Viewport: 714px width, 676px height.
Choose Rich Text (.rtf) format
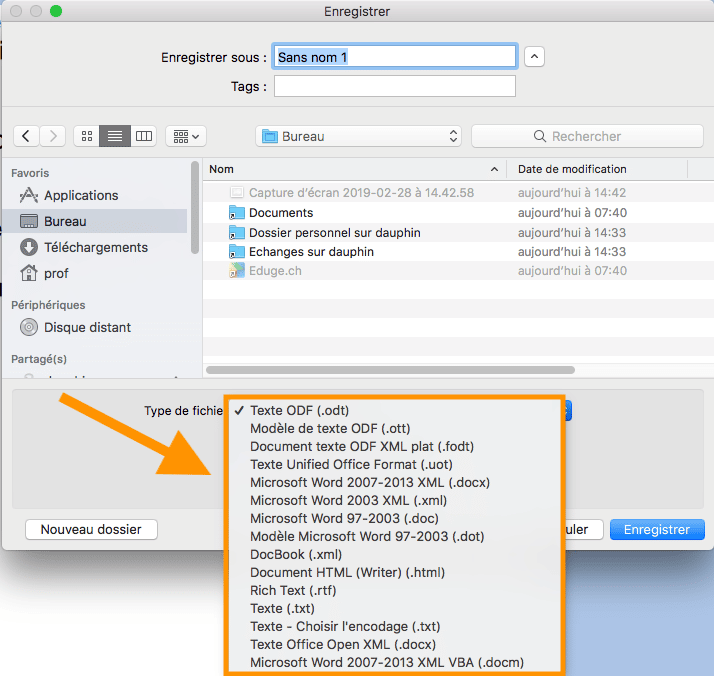point(292,590)
